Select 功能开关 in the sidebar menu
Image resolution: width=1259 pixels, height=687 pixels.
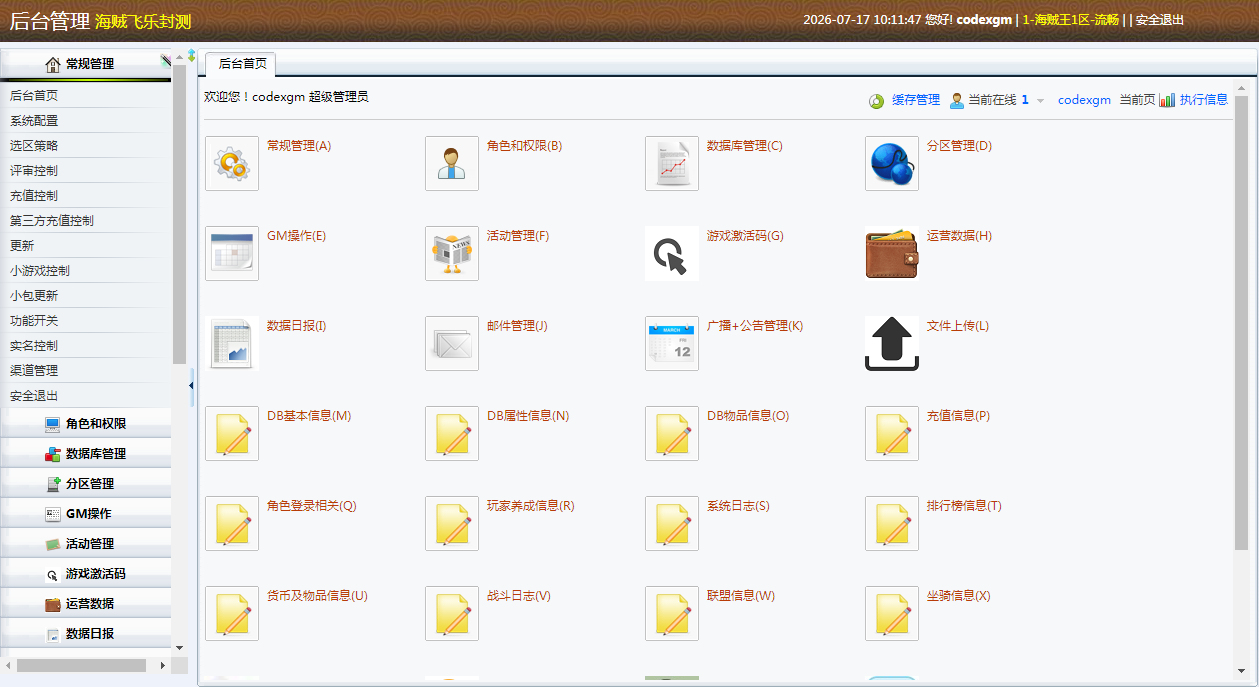(x=34, y=320)
